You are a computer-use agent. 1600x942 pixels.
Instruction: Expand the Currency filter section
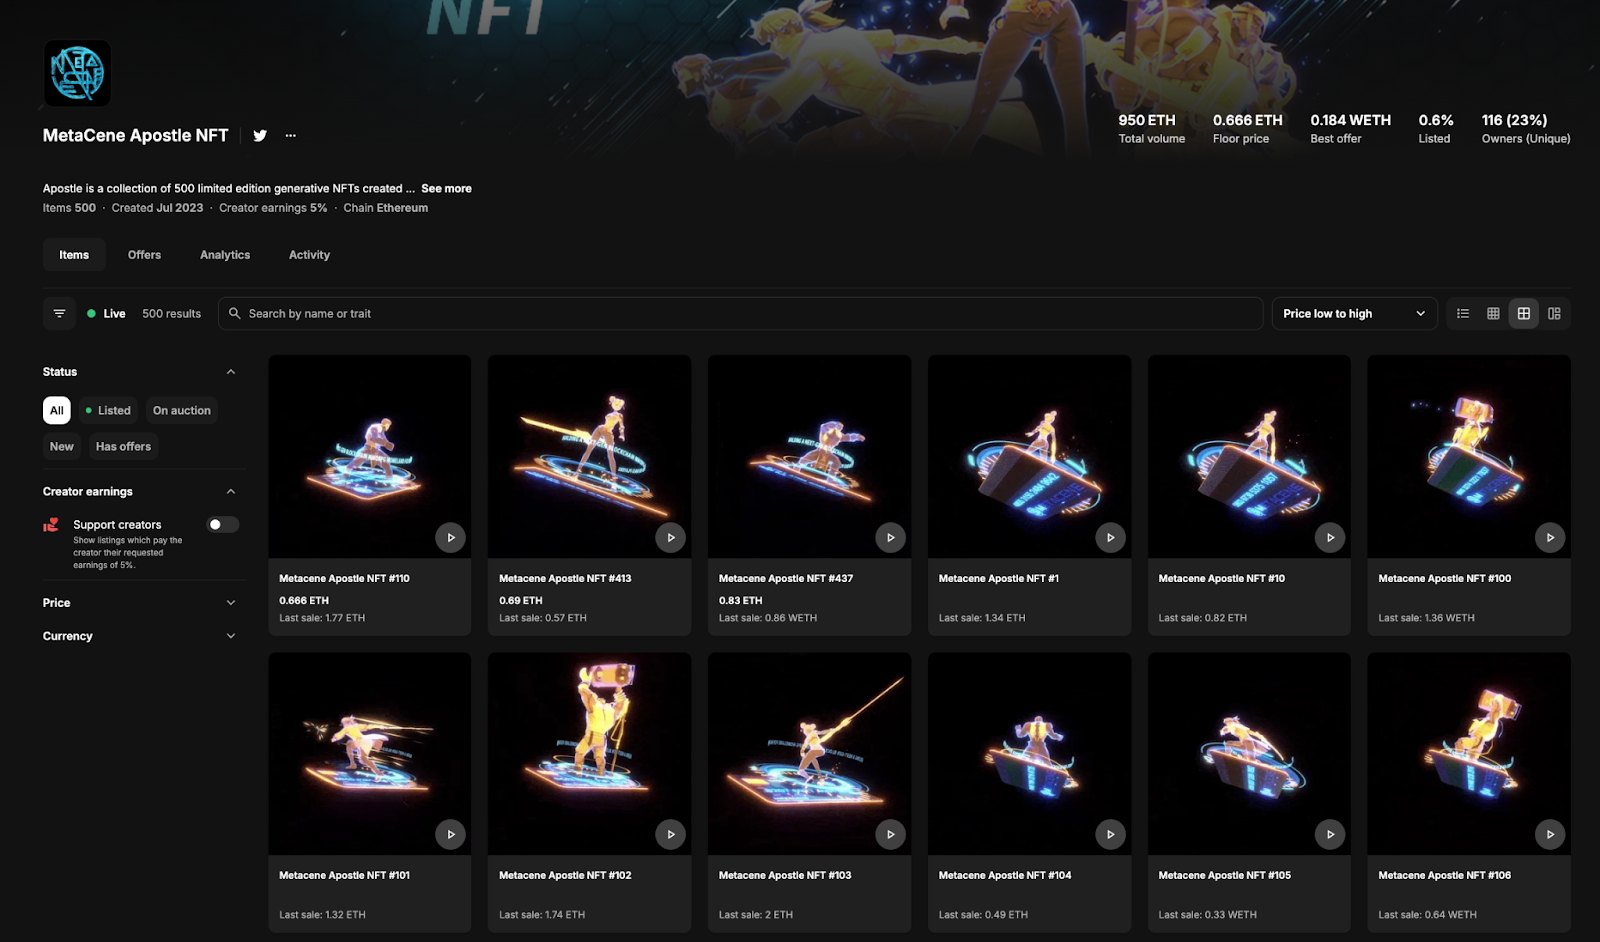231,636
